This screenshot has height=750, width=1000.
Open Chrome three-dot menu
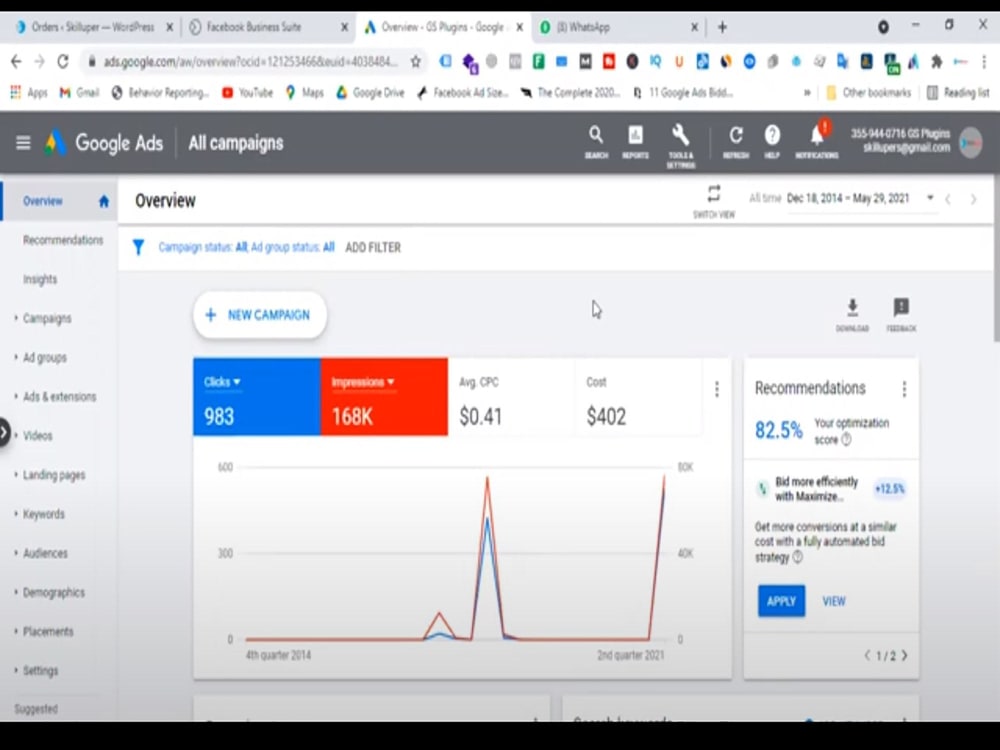tap(984, 62)
